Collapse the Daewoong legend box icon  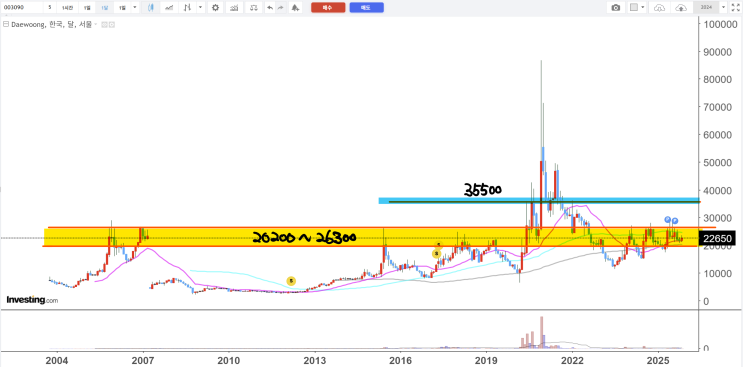point(6,24)
